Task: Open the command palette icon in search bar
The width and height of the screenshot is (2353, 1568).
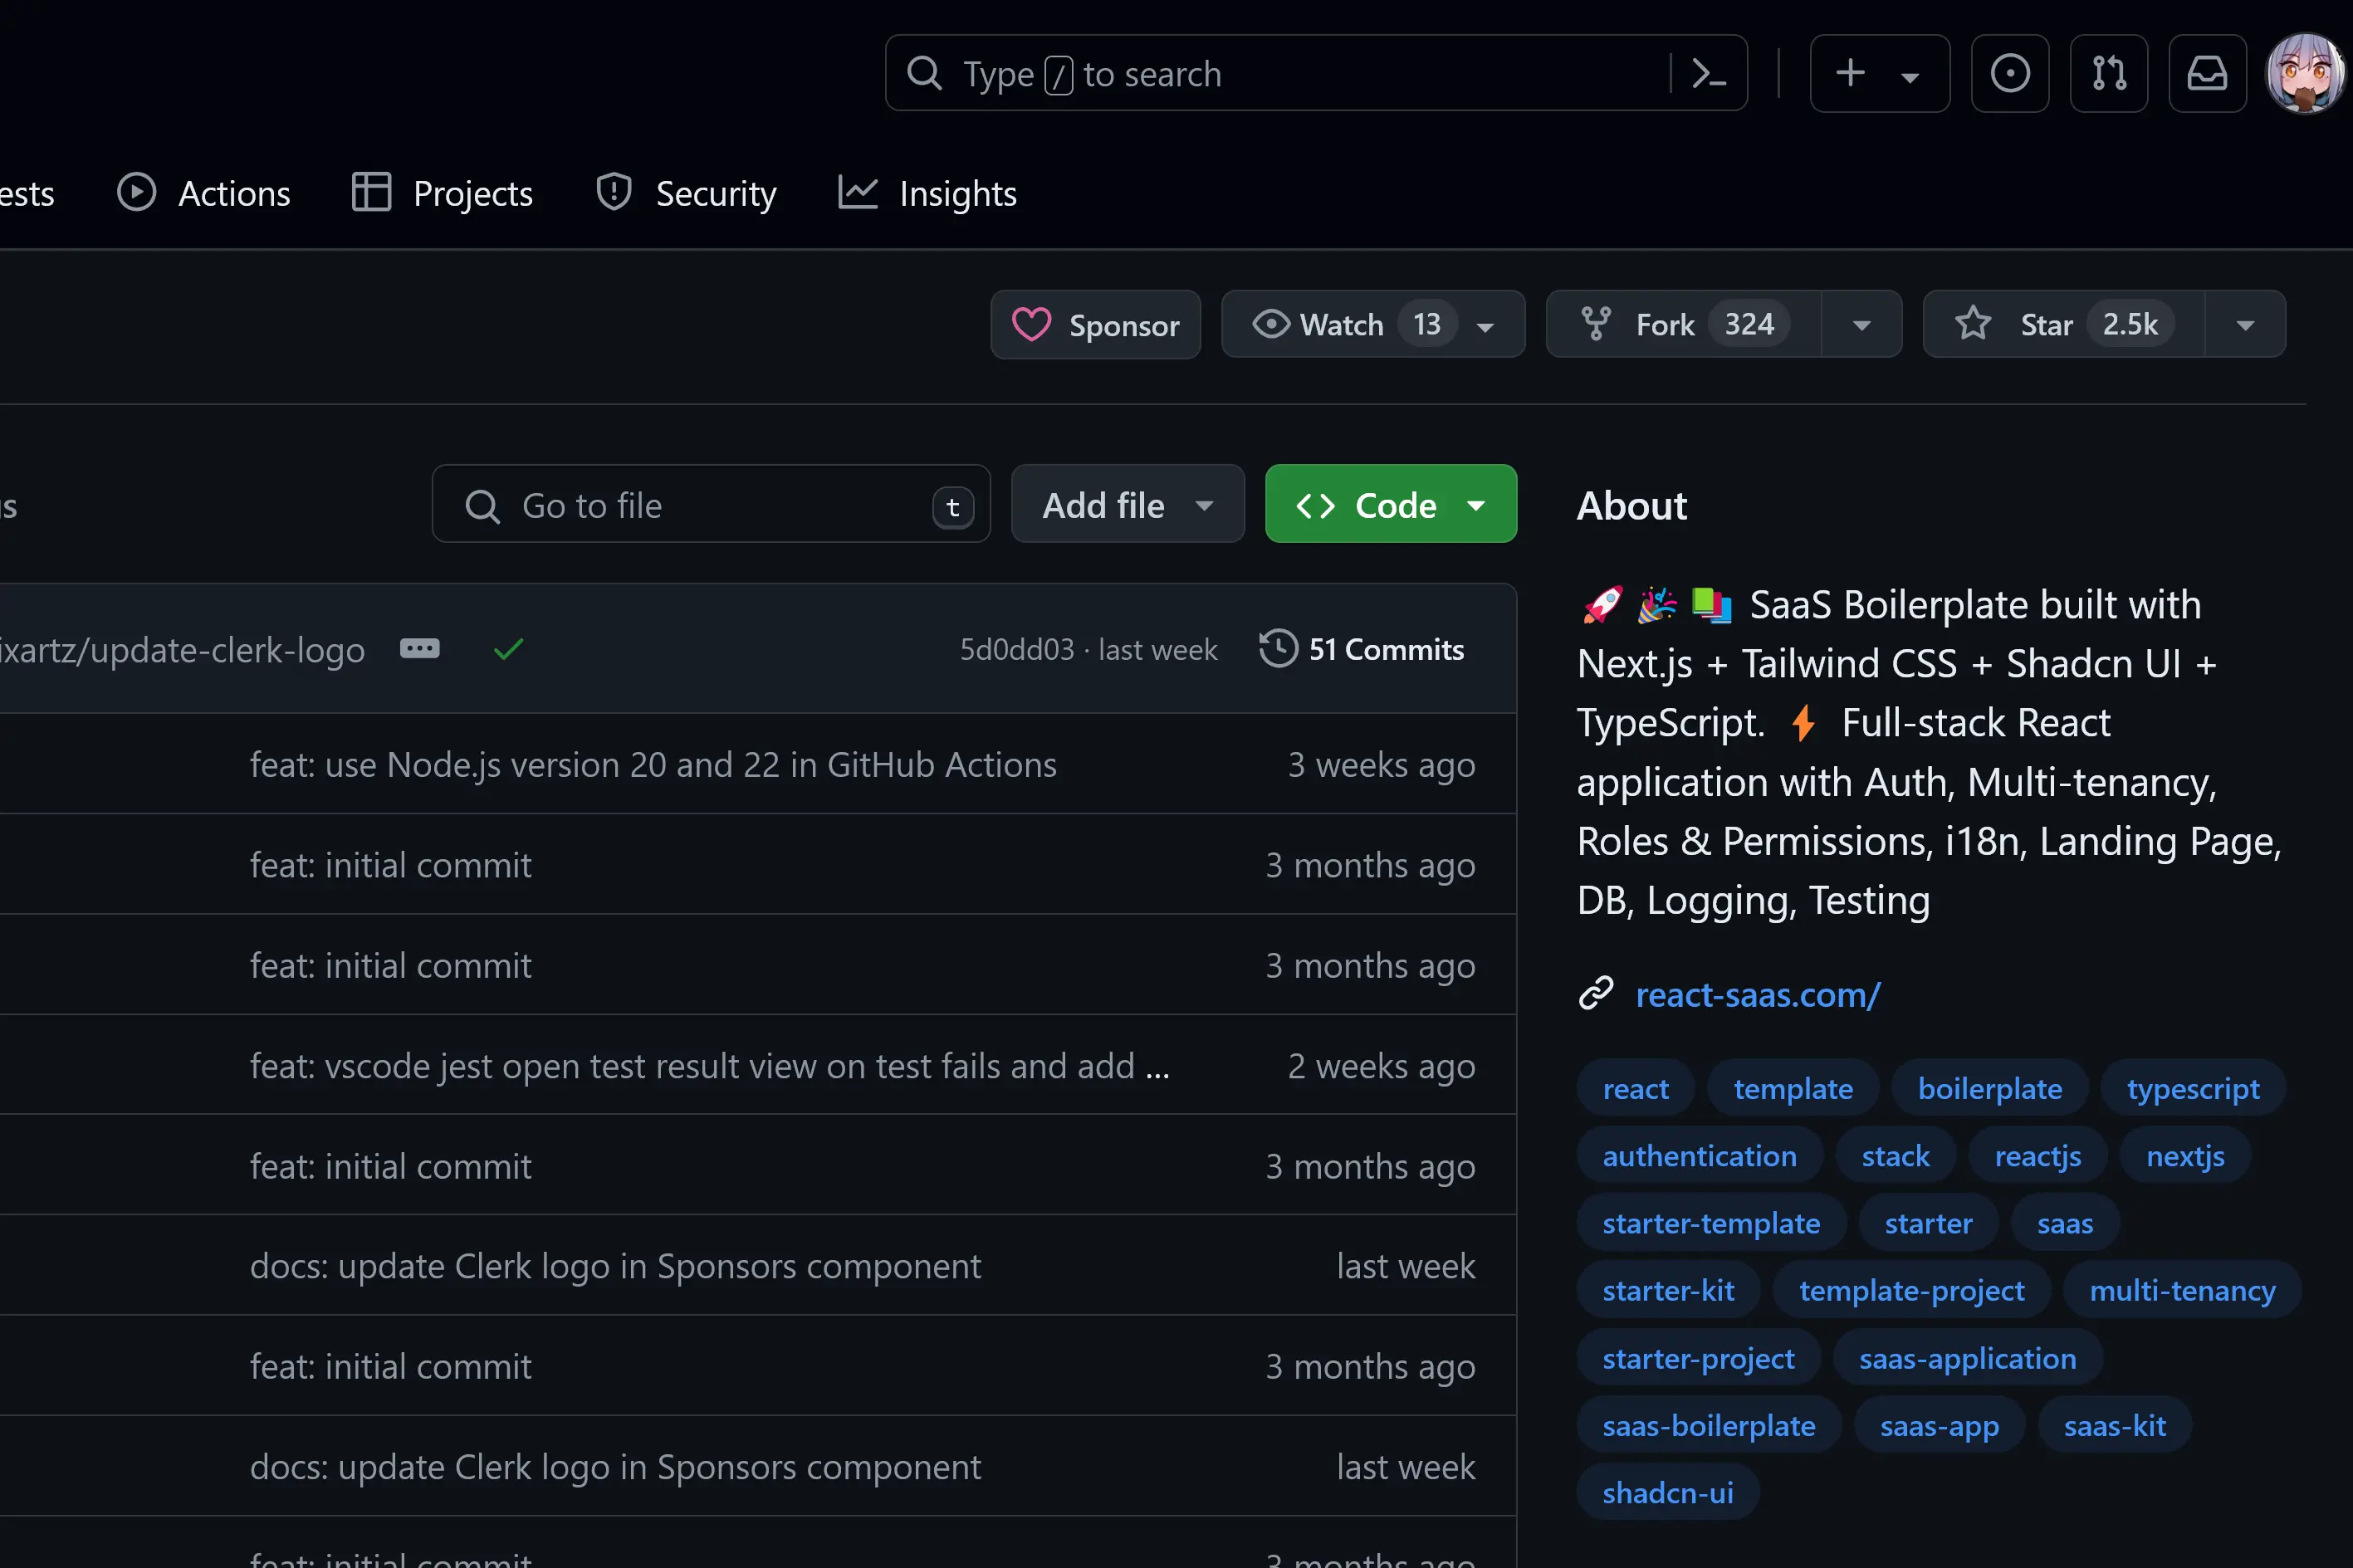Action: tap(1708, 73)
